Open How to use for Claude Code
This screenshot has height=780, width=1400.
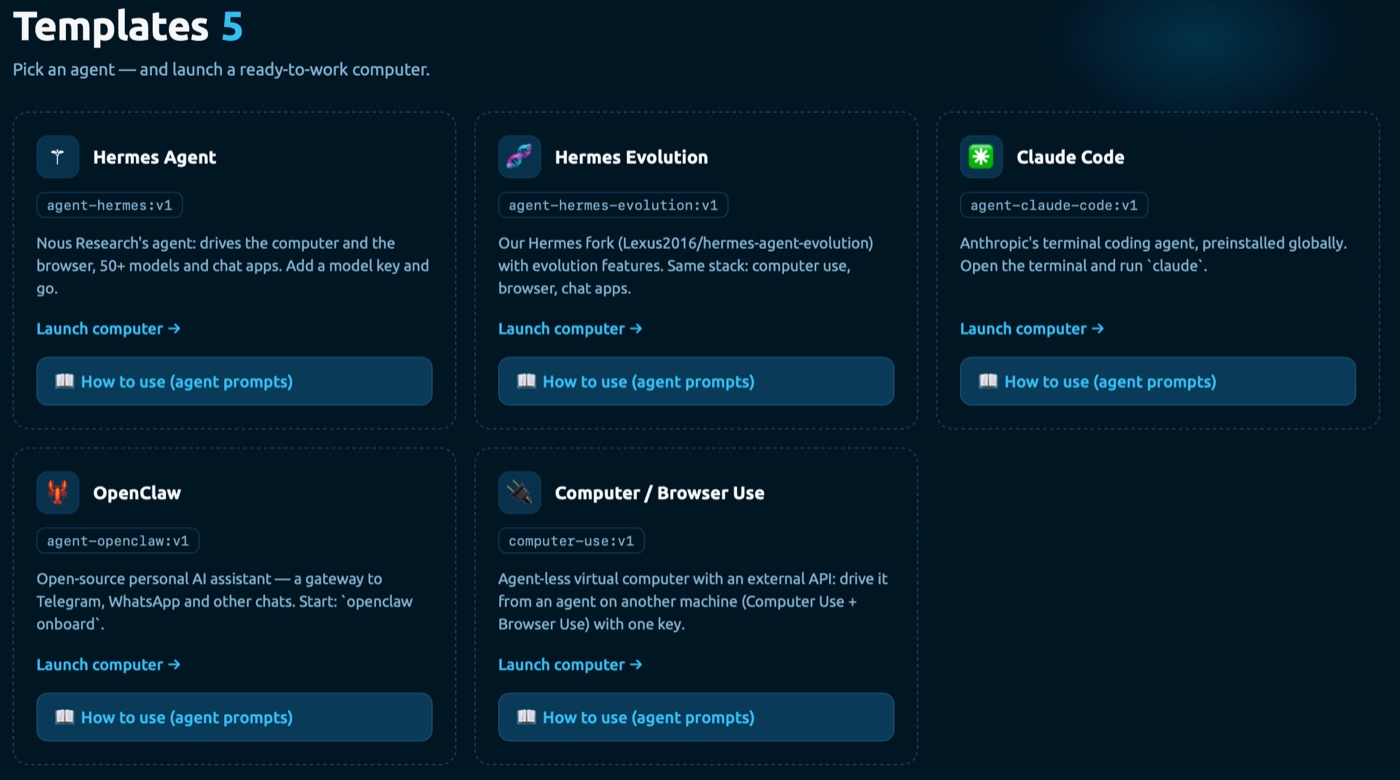click(1158, 381)
